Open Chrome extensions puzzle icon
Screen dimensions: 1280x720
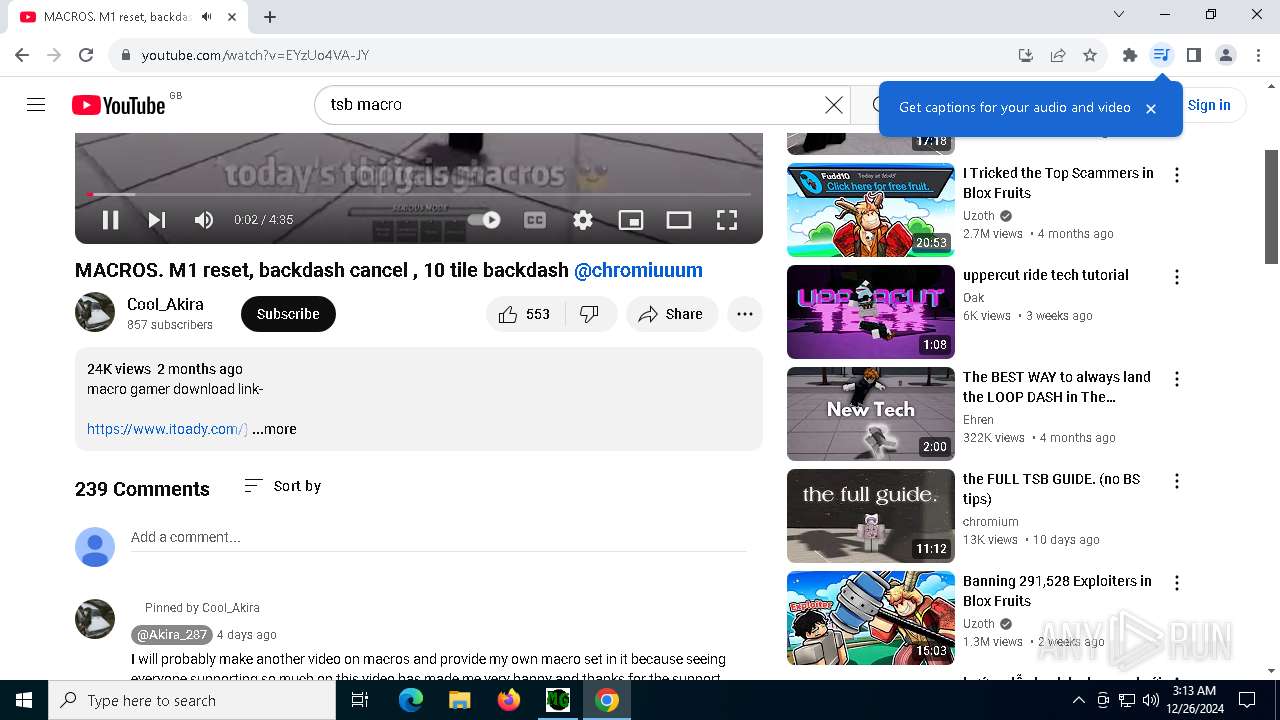tap(1130, 55)
